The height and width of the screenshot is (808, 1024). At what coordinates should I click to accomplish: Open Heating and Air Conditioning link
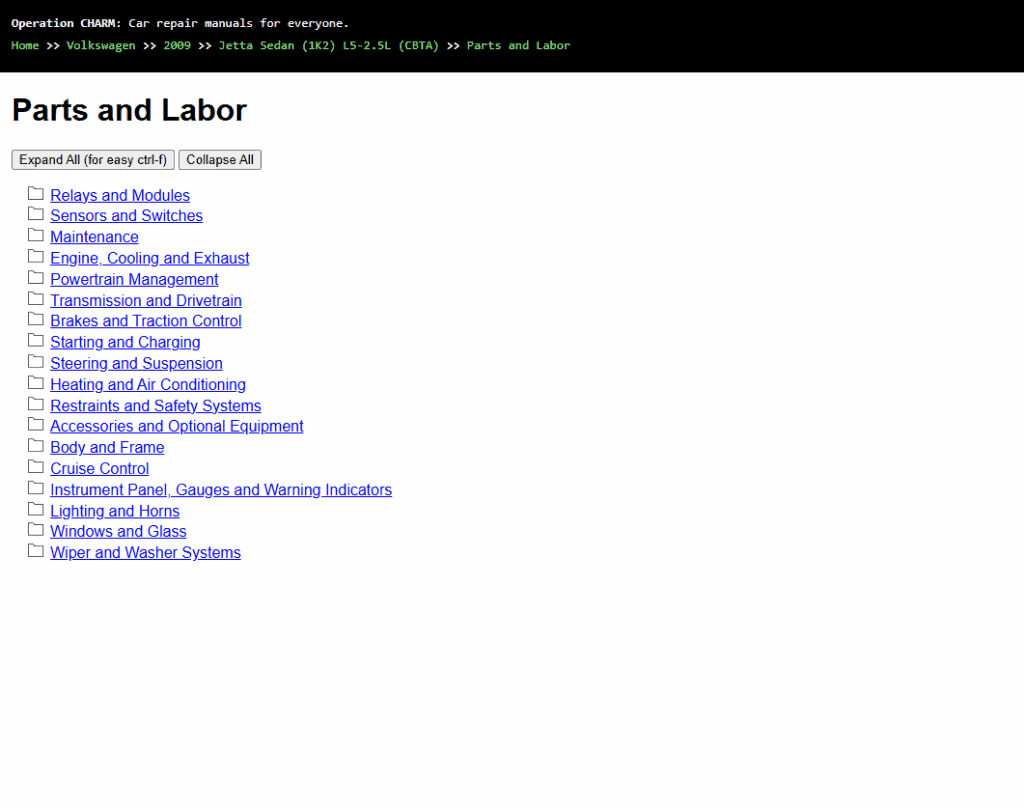147,384
